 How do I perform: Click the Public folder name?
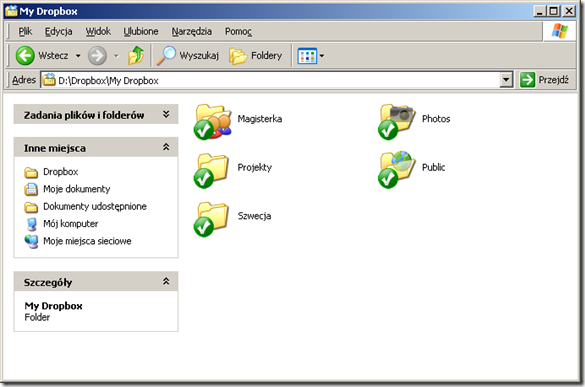pos(434,167)
